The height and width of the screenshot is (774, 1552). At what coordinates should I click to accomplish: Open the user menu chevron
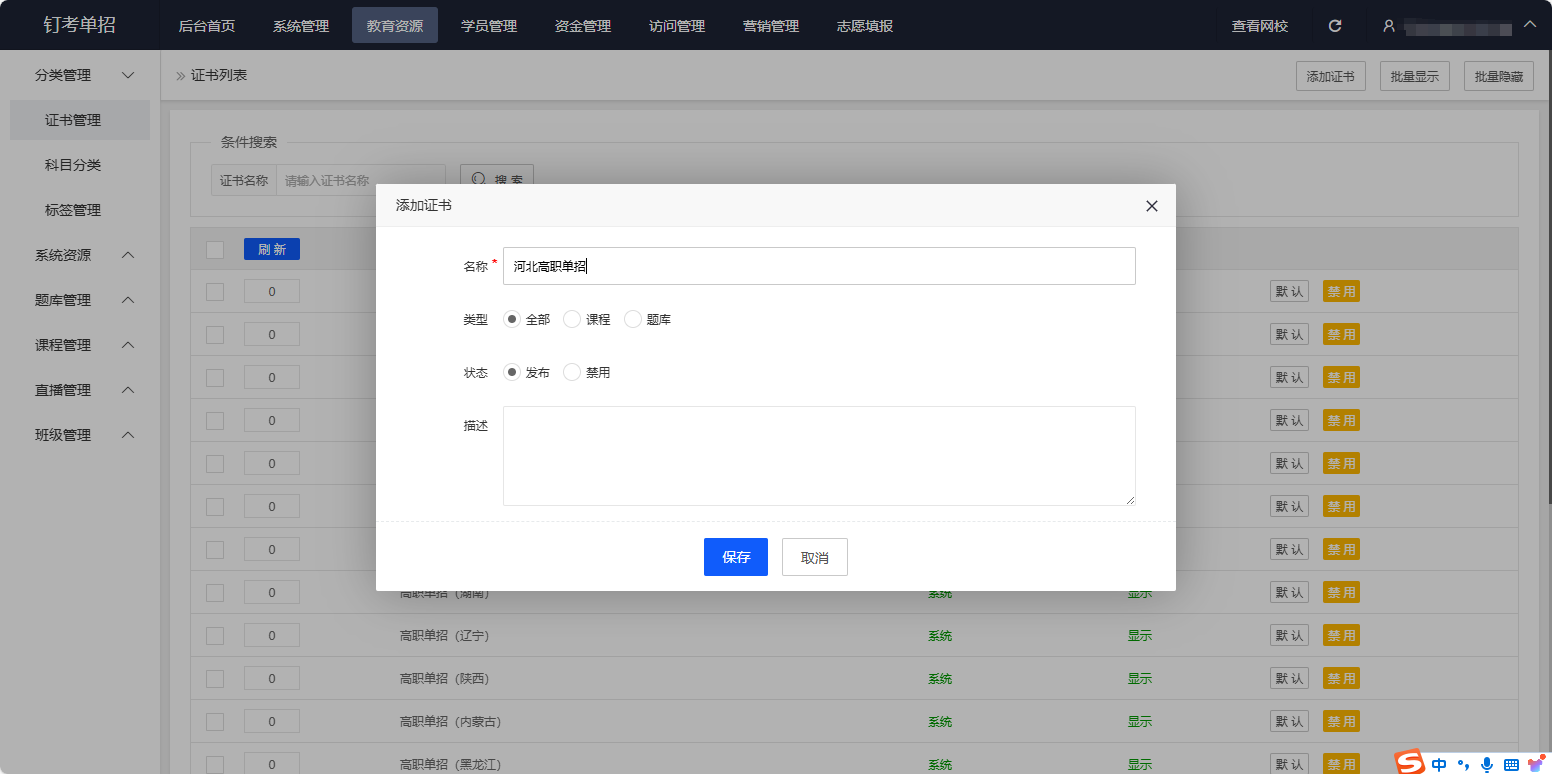(1529, 25)
